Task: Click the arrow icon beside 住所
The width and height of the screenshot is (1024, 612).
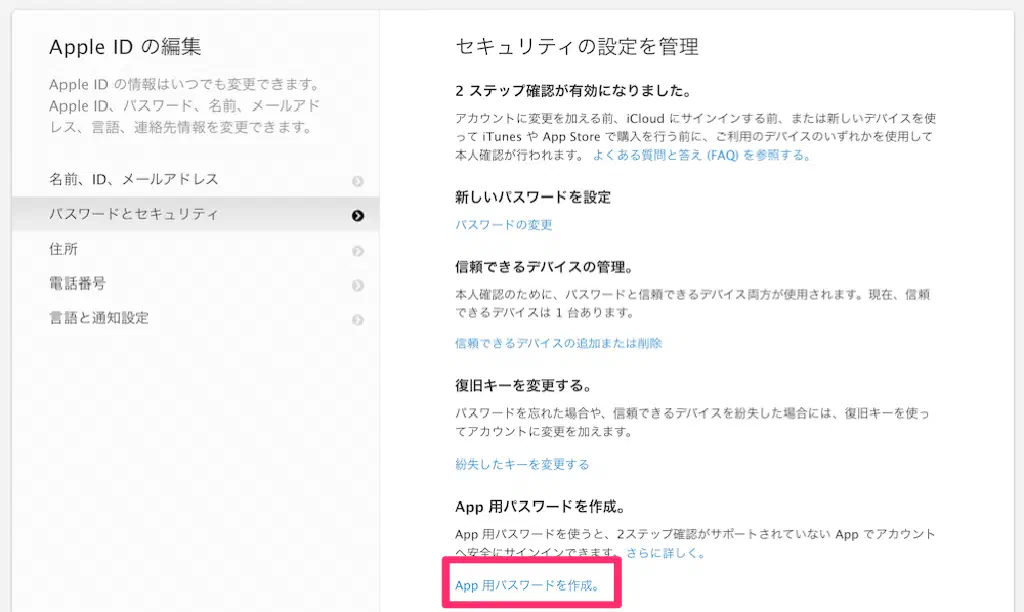Action: 358,250
